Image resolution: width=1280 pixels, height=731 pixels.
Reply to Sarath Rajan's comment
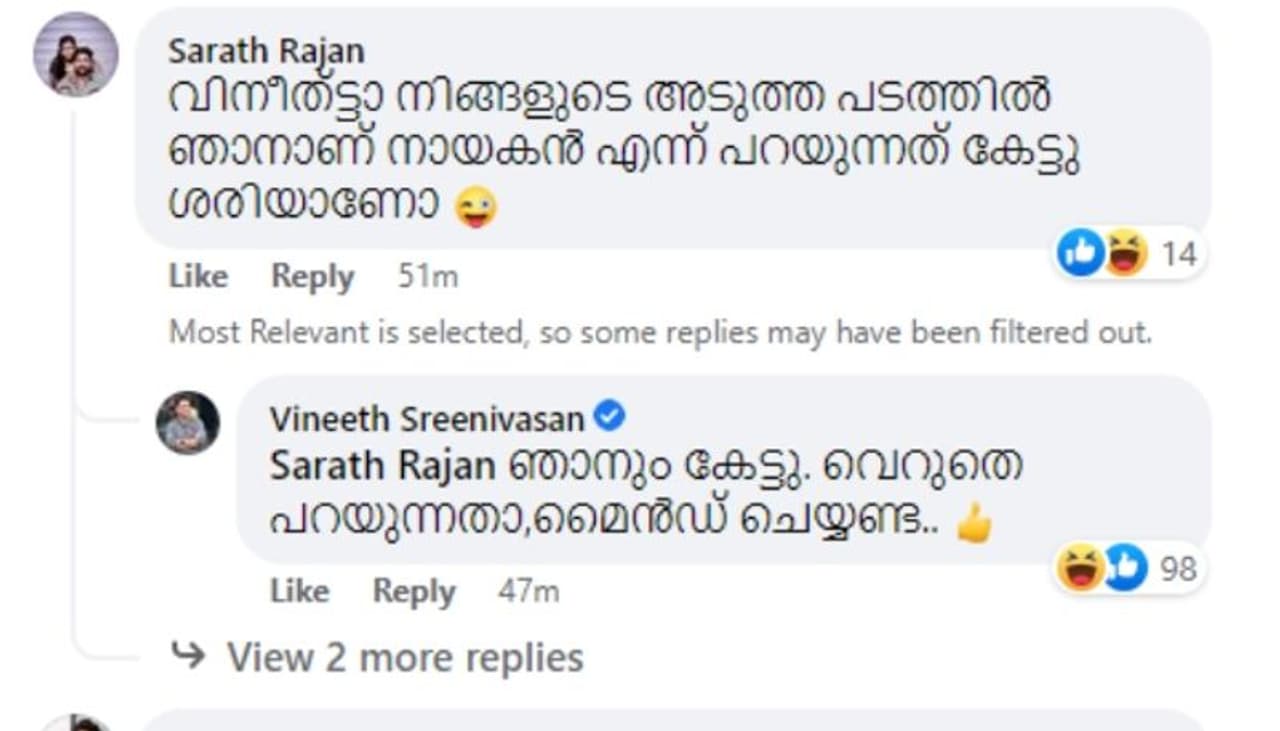pyautogui.click(x=312, y=276)
